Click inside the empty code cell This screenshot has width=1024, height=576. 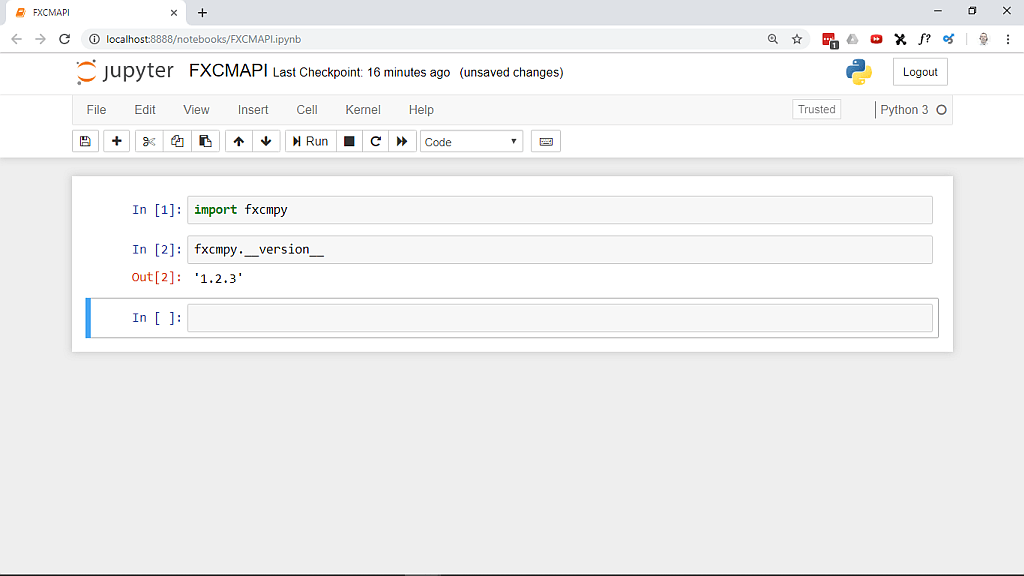(560, 318)
